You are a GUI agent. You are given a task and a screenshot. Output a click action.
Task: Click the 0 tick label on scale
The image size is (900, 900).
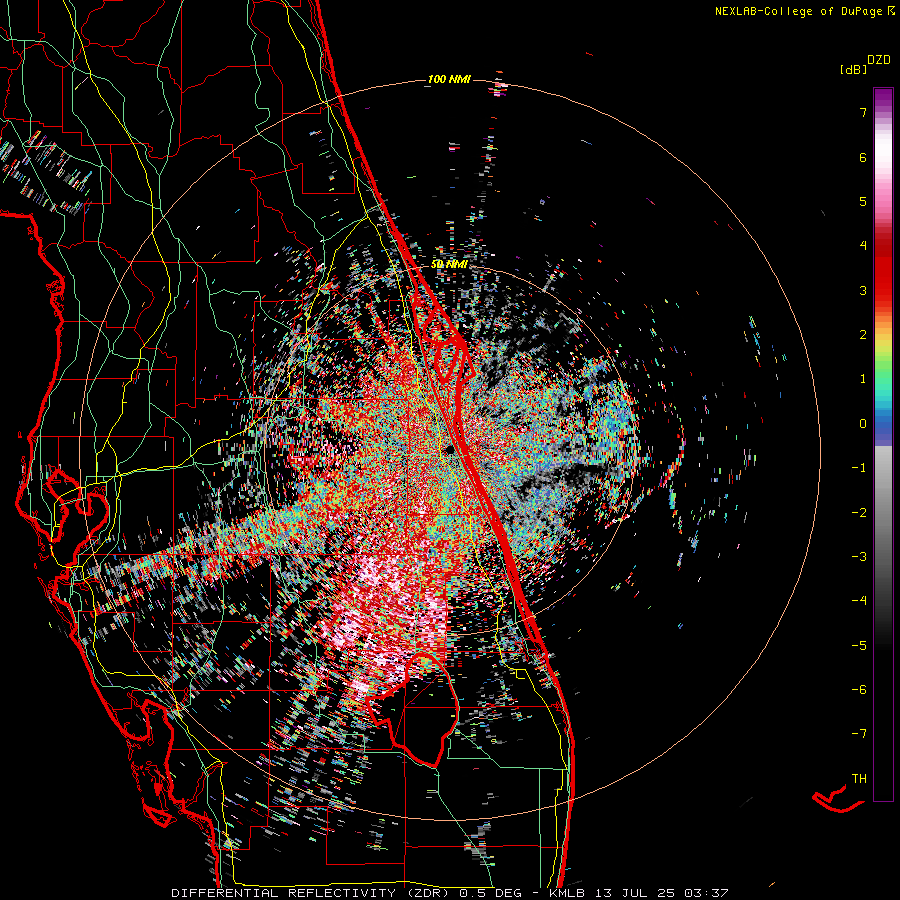click(x=863, y=424)
